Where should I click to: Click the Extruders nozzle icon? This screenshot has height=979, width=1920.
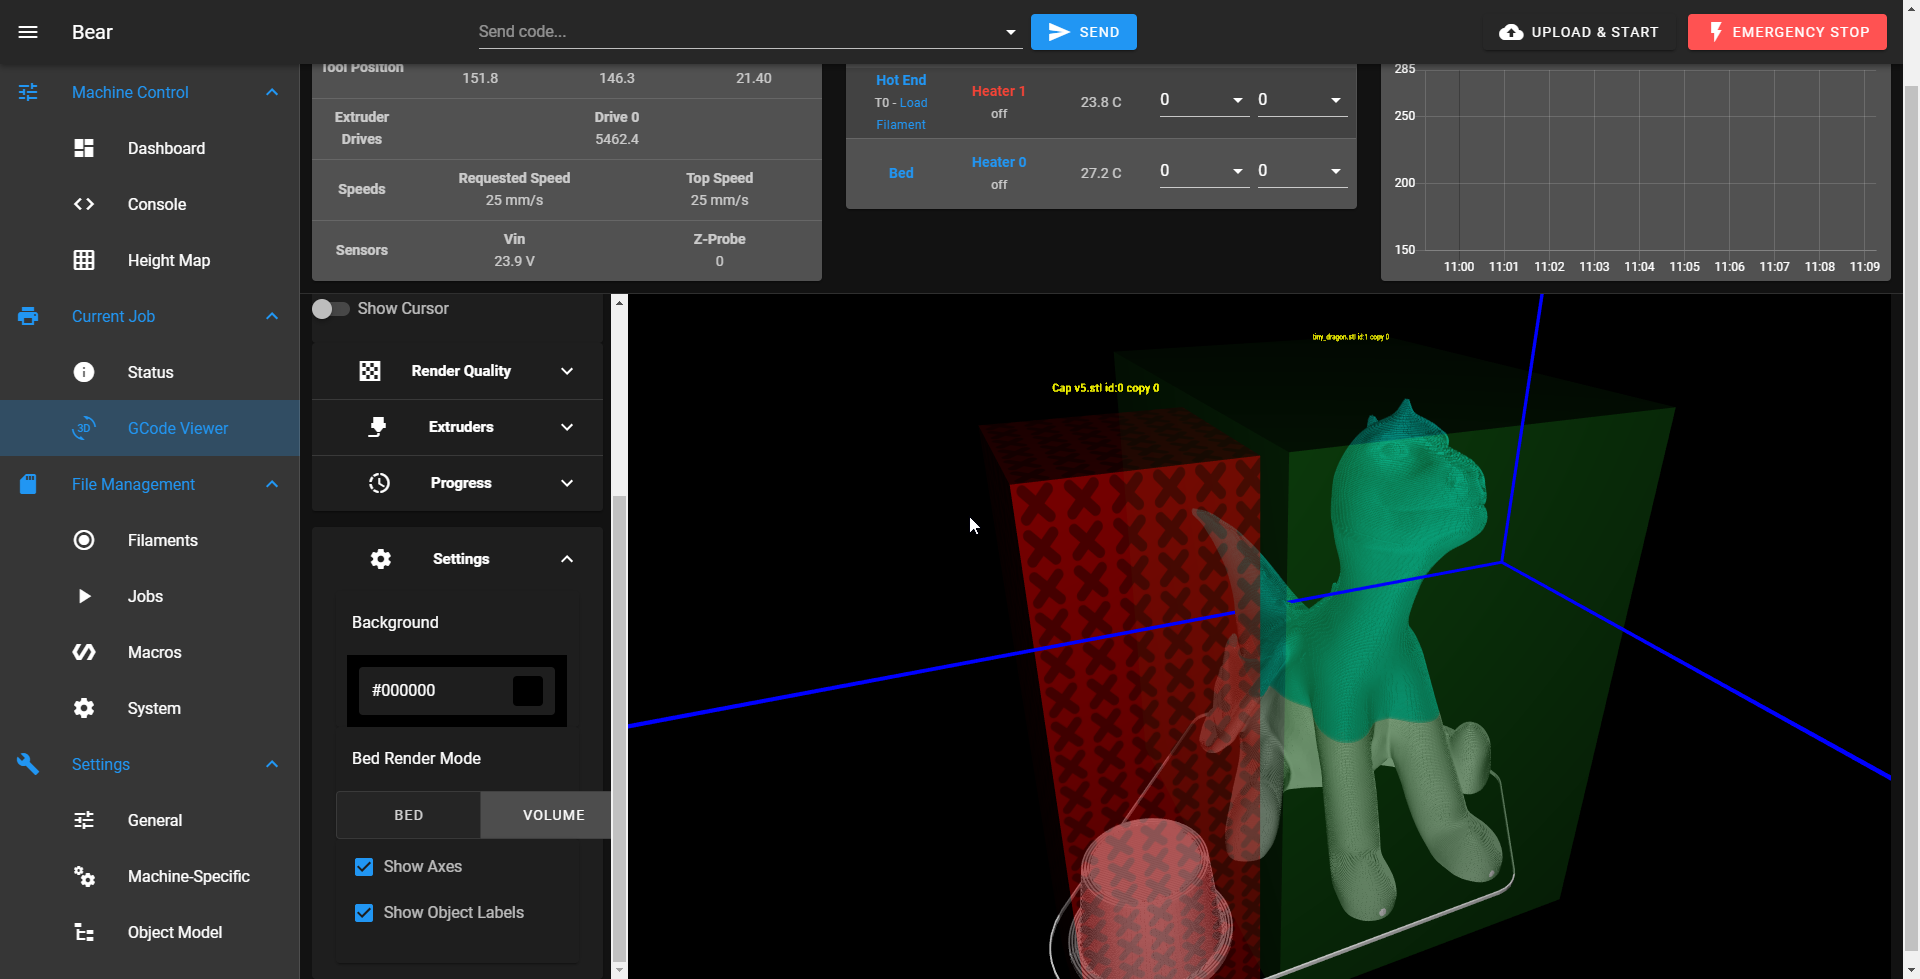[x=377, y=427]
